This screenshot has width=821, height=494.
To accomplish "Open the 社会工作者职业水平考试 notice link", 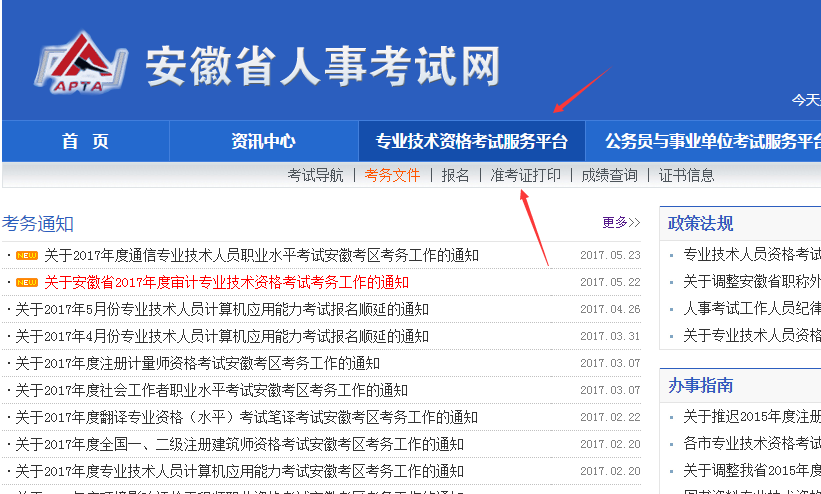I will 211,390.
